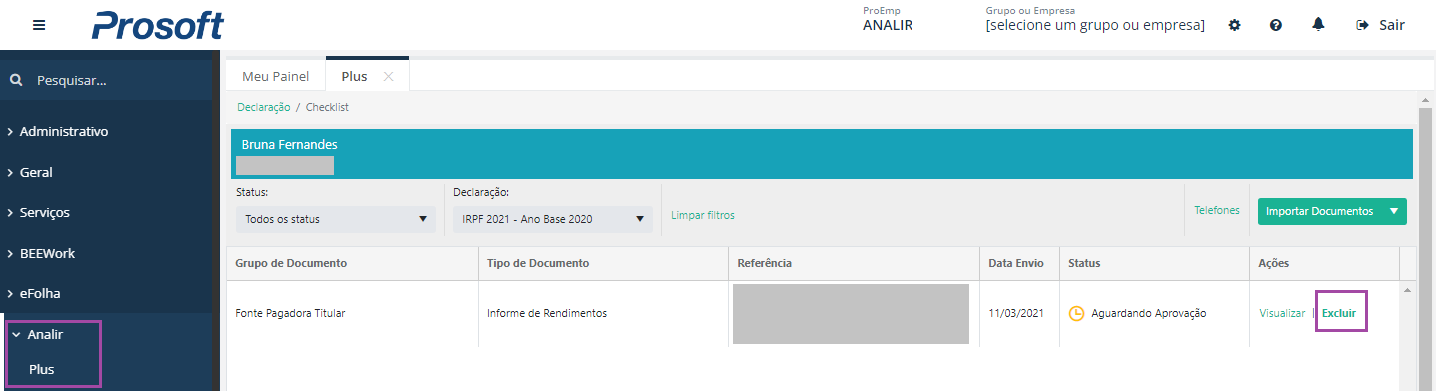This screenshot has width=1436, height=391.
Task: Switch to the Meu Painel tab
Action: [x=276, y=76]
